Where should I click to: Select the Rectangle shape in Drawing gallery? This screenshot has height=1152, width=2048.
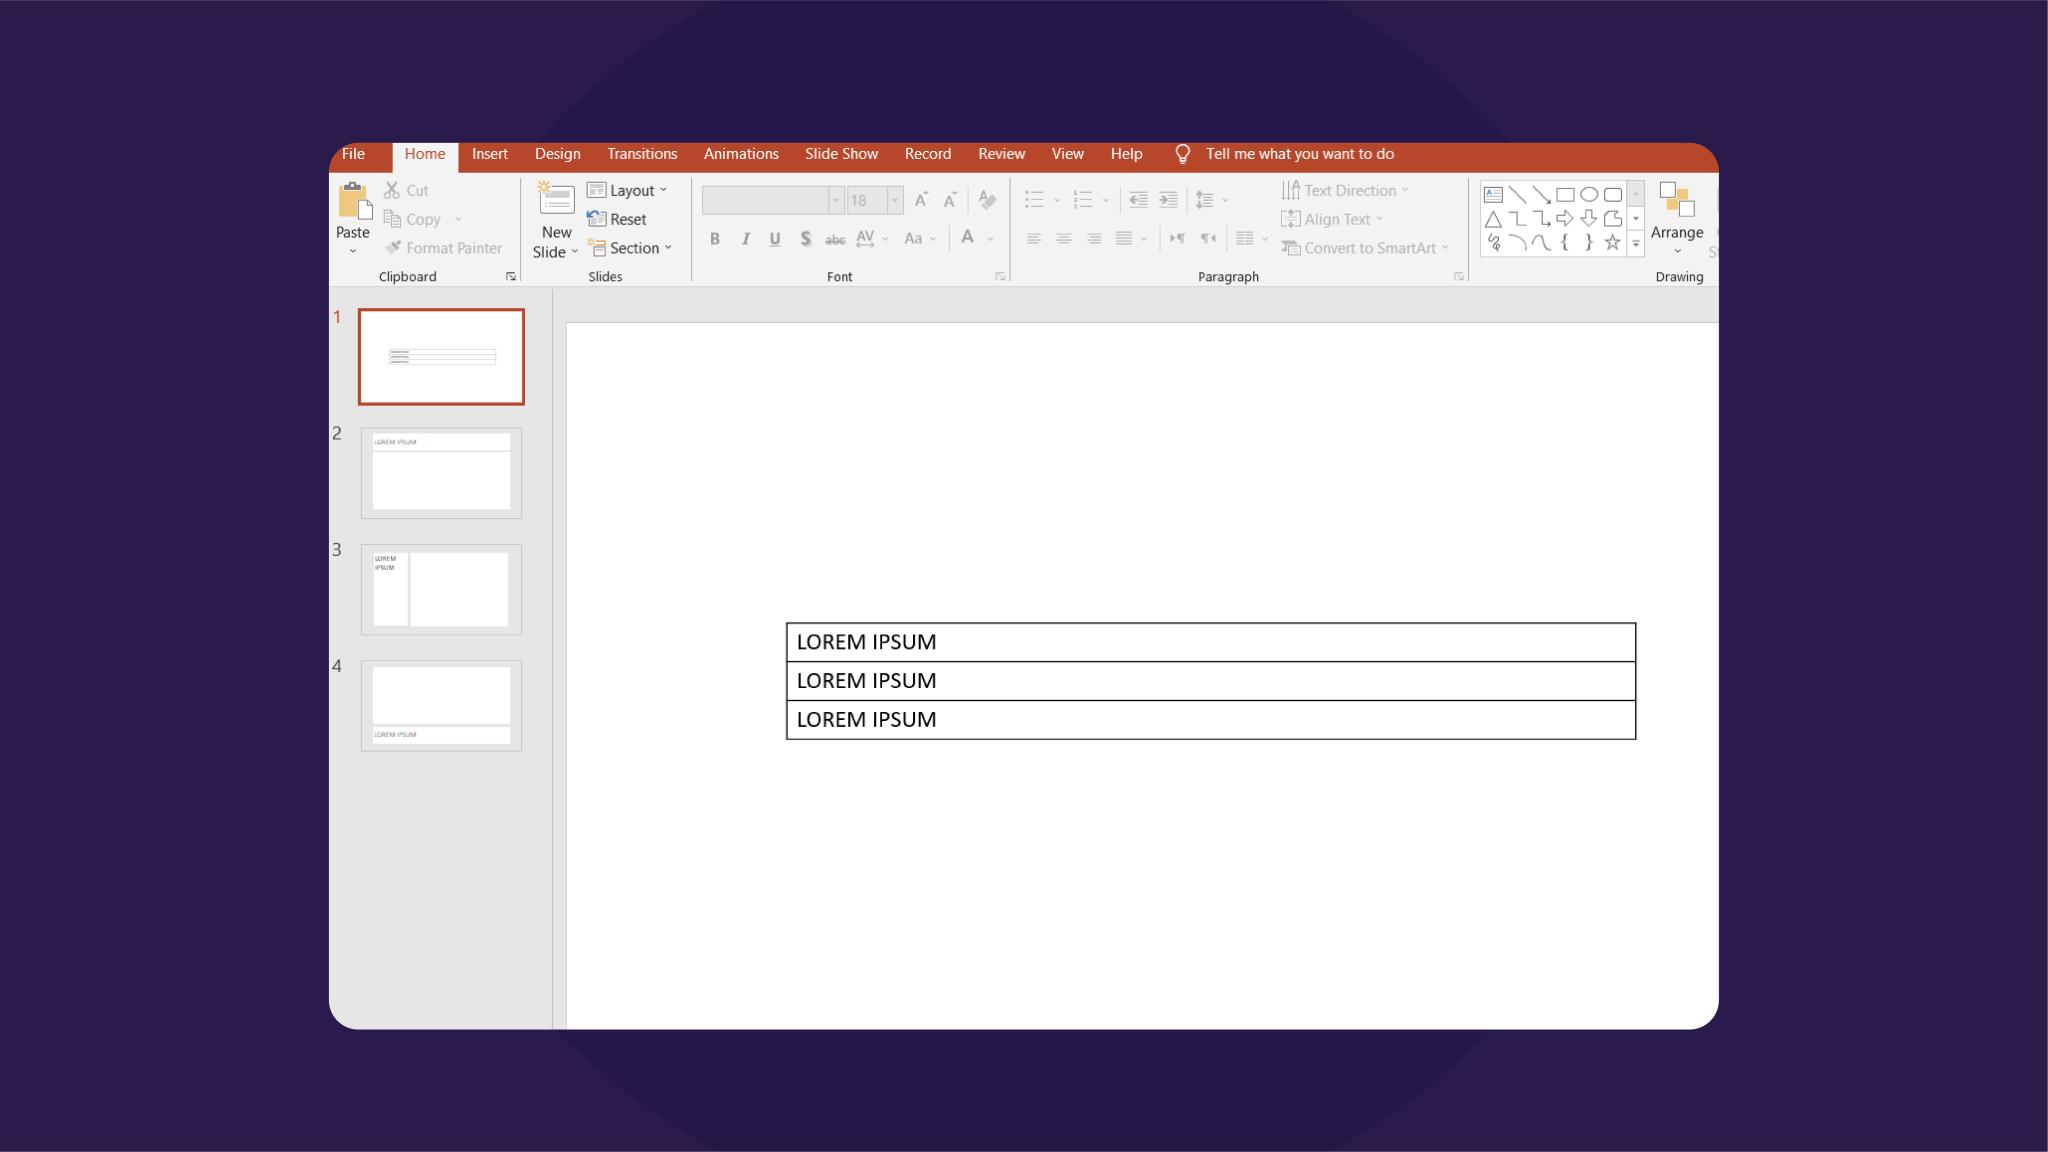[1565, 193]
